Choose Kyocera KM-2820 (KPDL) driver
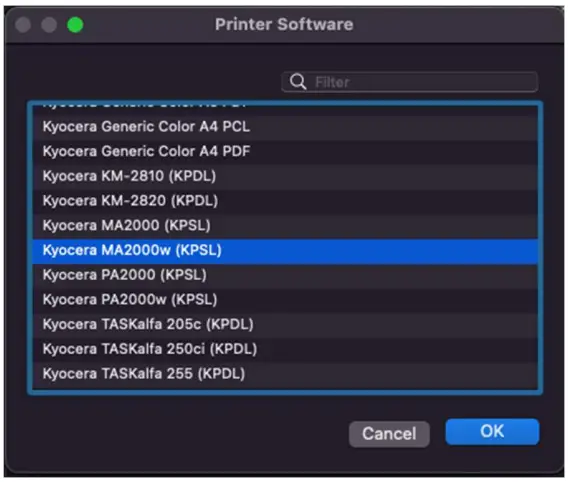This screenshot has height=482, width=568. [x=285, y=201]
